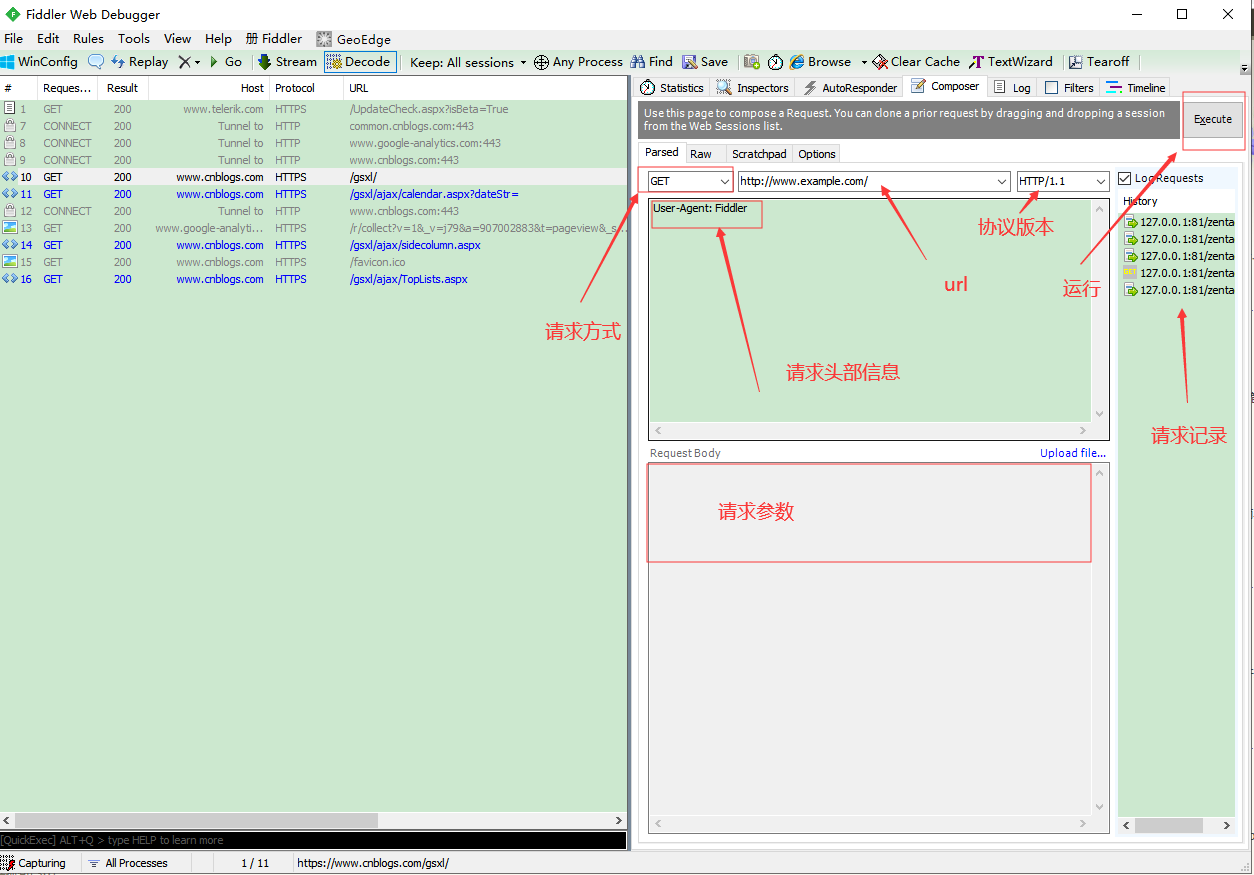Click inside the Request Body text area
Image resolution: width=1254 pixels, height=875 pixels.
pyautogui.click(x=870, y=639)
